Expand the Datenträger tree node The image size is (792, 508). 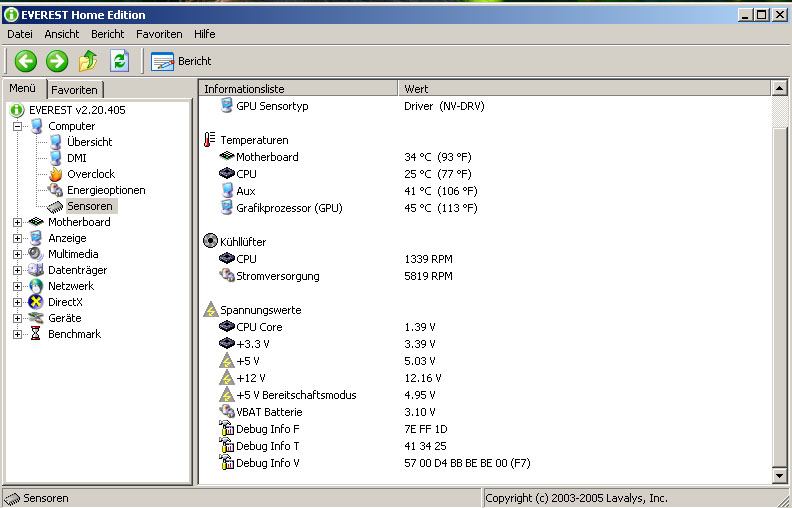click(x=17, y=270)
